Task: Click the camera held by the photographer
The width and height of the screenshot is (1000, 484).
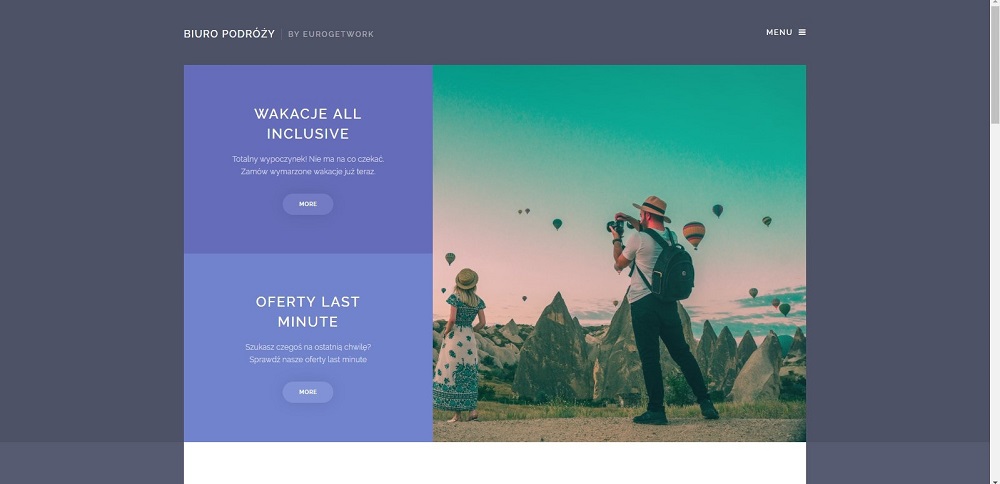Action: [x=617, y=226]
